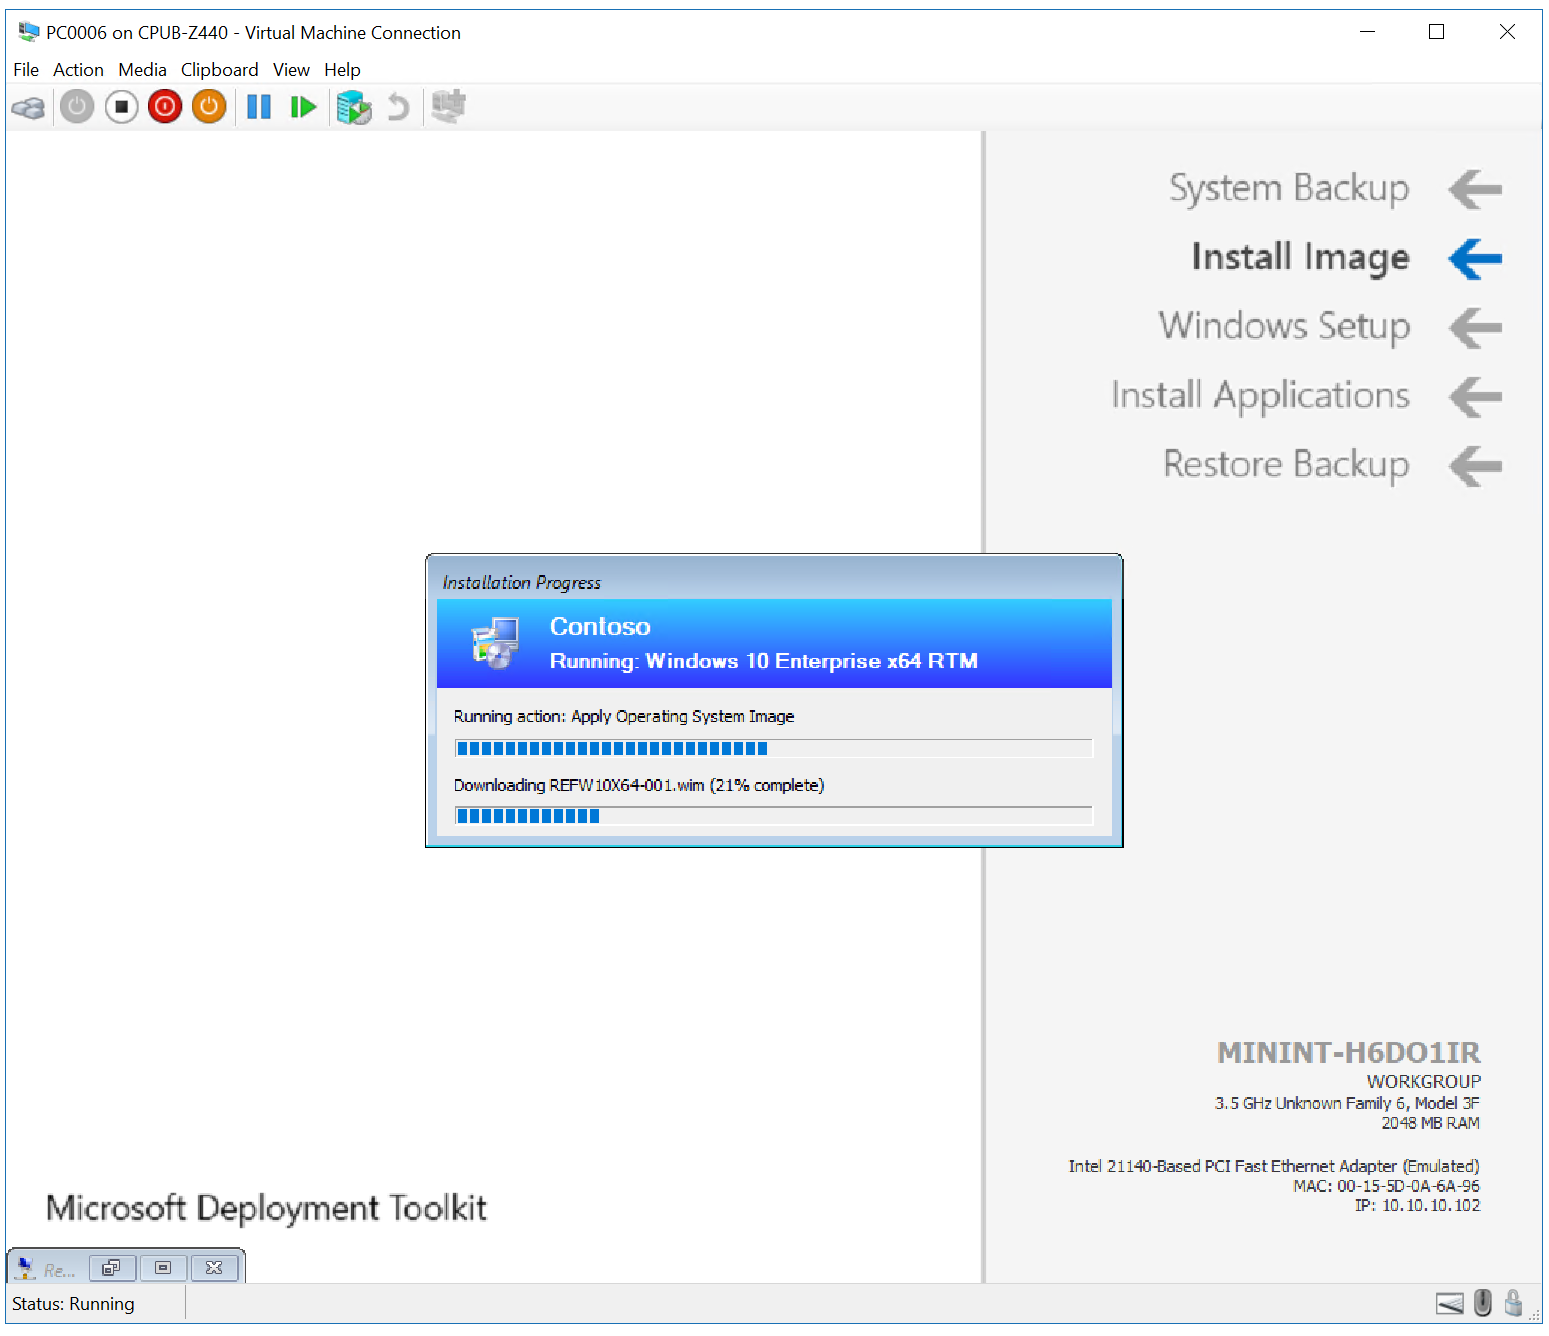Click the REFW10X64-001.wim download progress bar
The width and height of the screenshot is (1549, 1336).
point(774,815)
